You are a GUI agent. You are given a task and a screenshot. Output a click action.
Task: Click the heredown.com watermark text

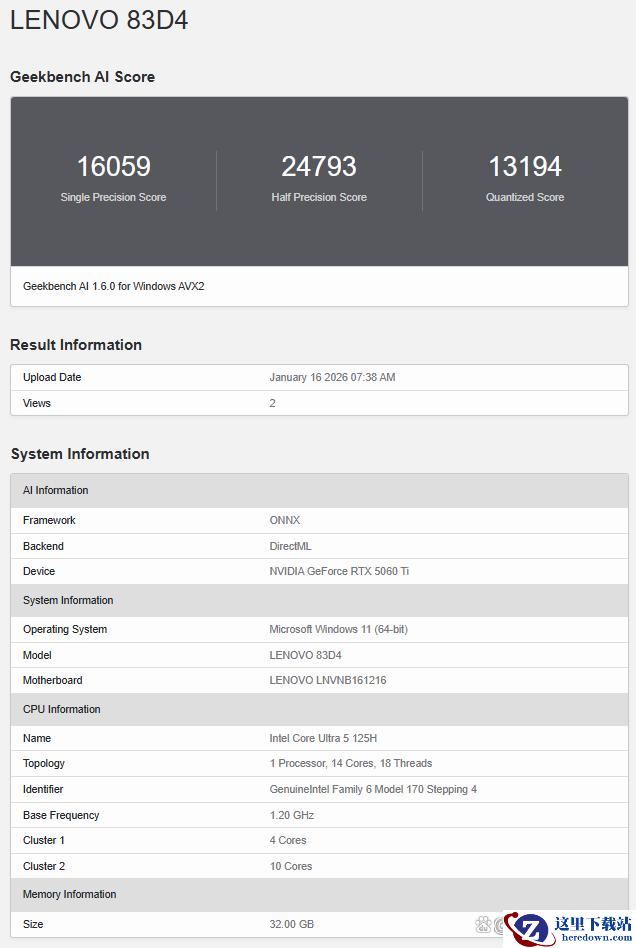tap(596, 939)
